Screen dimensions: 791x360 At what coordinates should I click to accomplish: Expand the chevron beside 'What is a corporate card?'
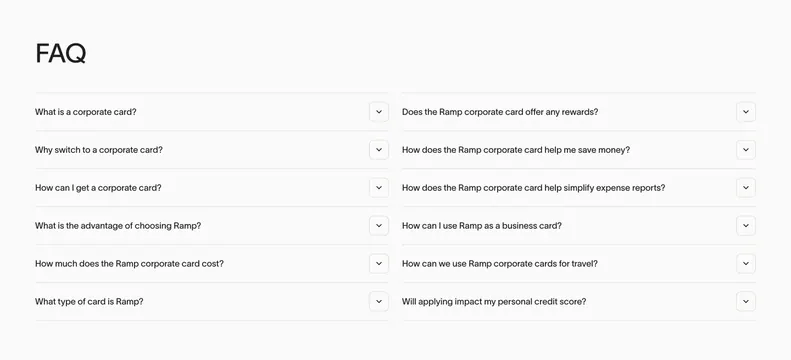point(379,112)
